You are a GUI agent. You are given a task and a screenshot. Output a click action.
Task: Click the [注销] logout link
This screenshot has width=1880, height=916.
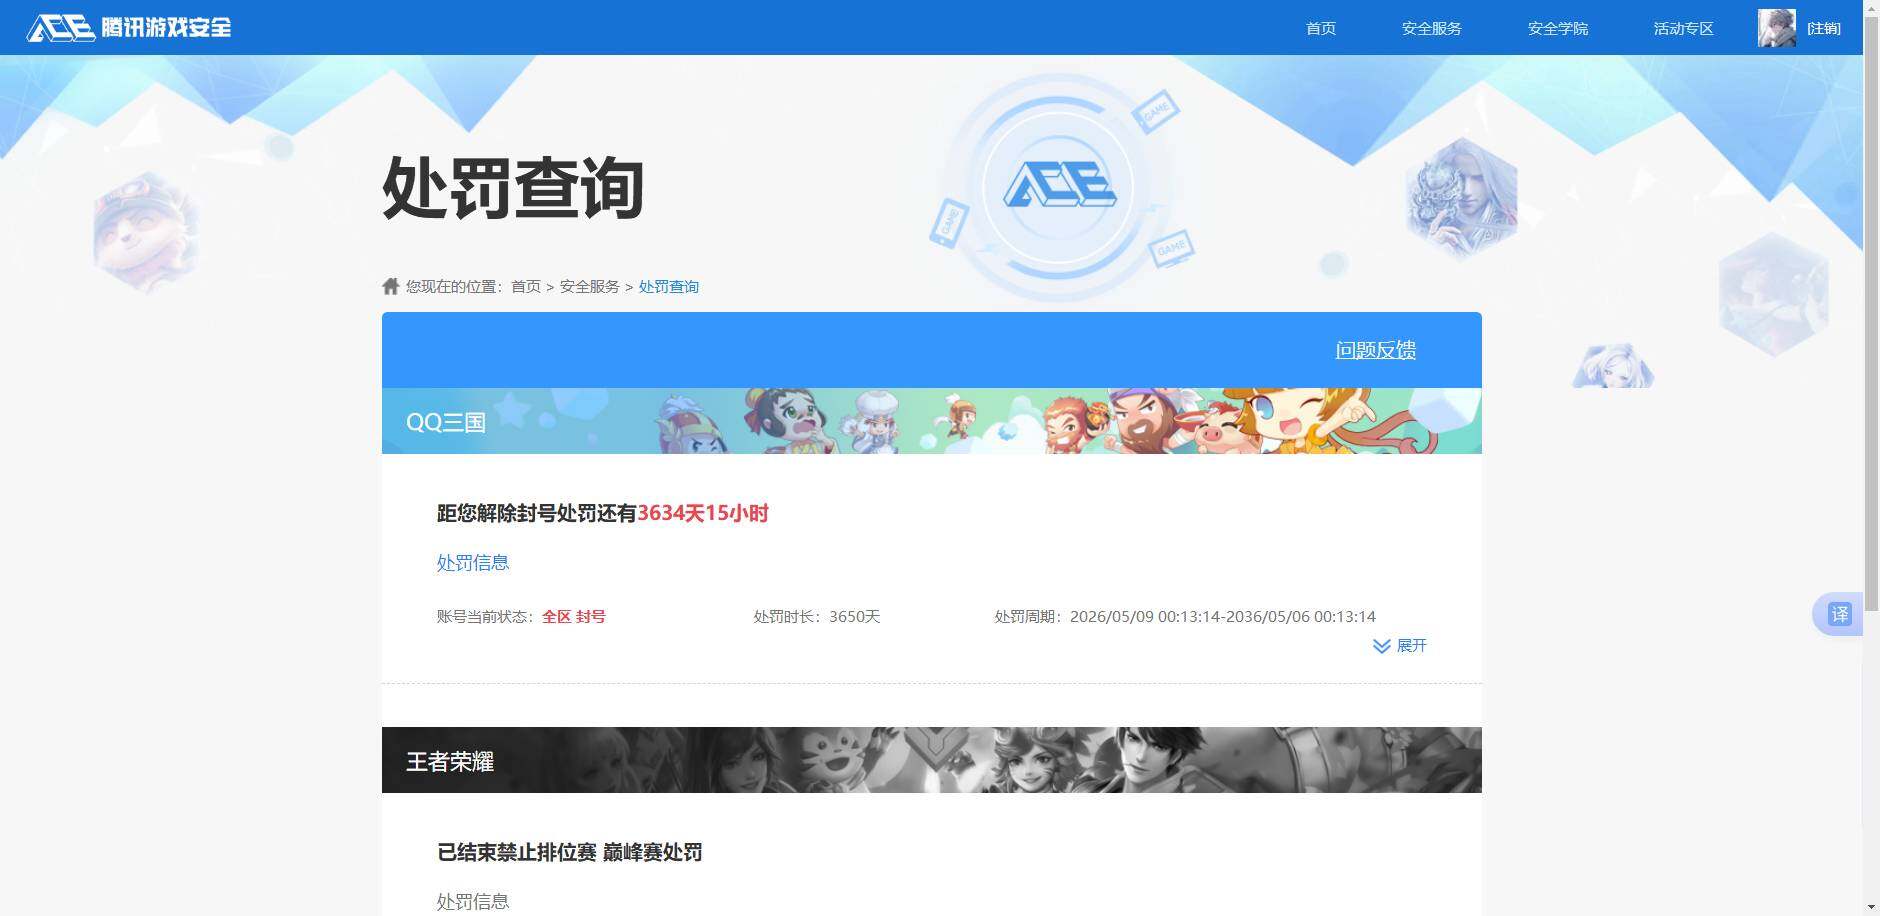1824,28
